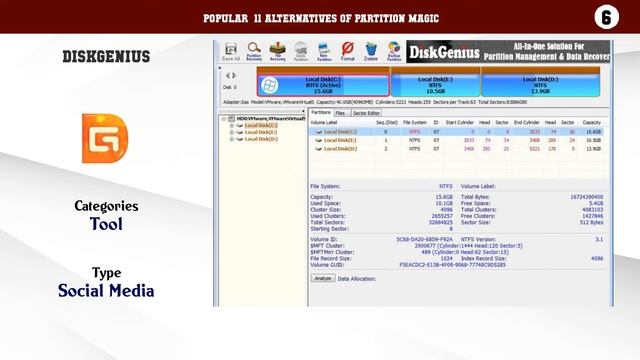The height and width of the screenshot is (360, 640).
Task: Click the HDD drive icon in tree
Action: pos(231,118)
